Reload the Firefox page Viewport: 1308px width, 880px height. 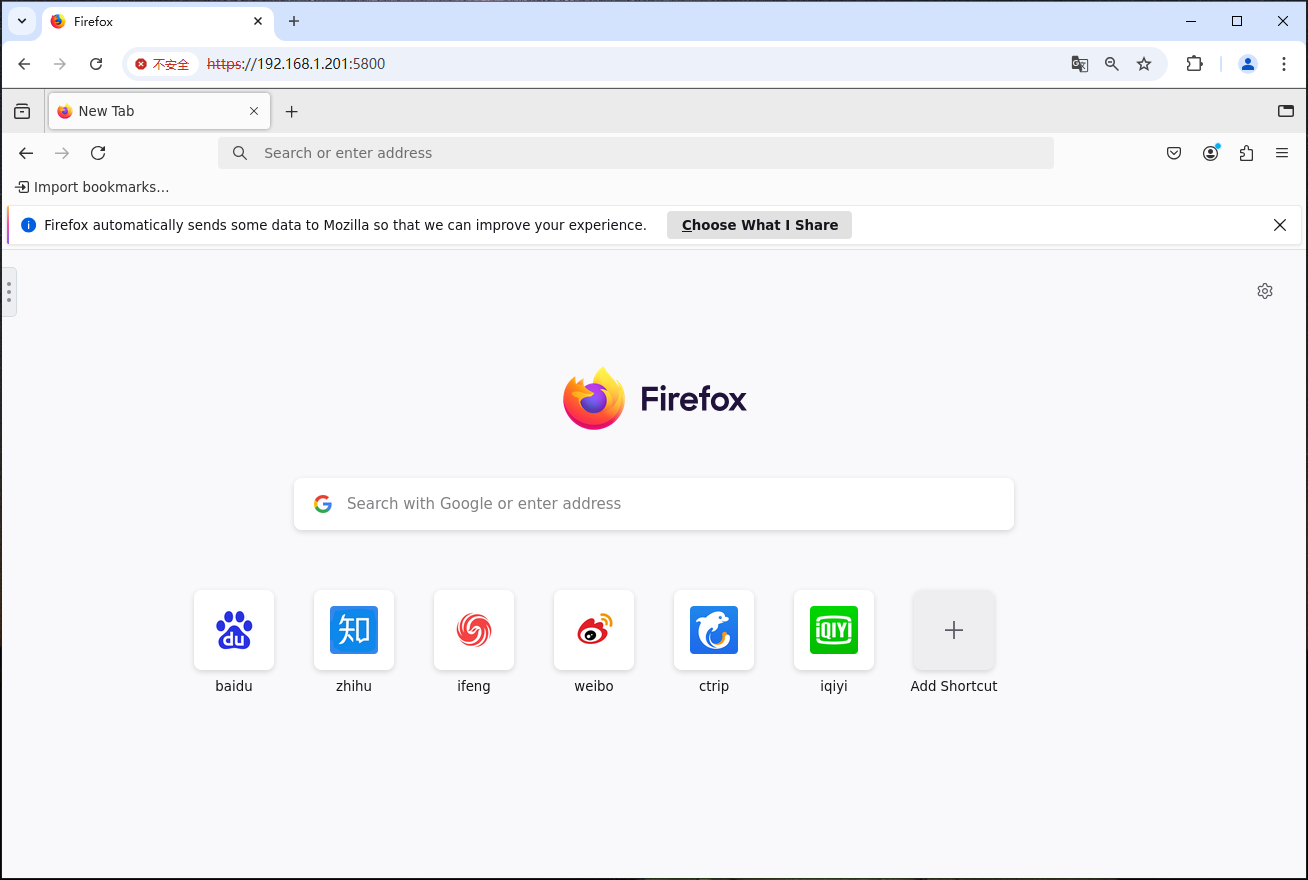coord(97,153)
